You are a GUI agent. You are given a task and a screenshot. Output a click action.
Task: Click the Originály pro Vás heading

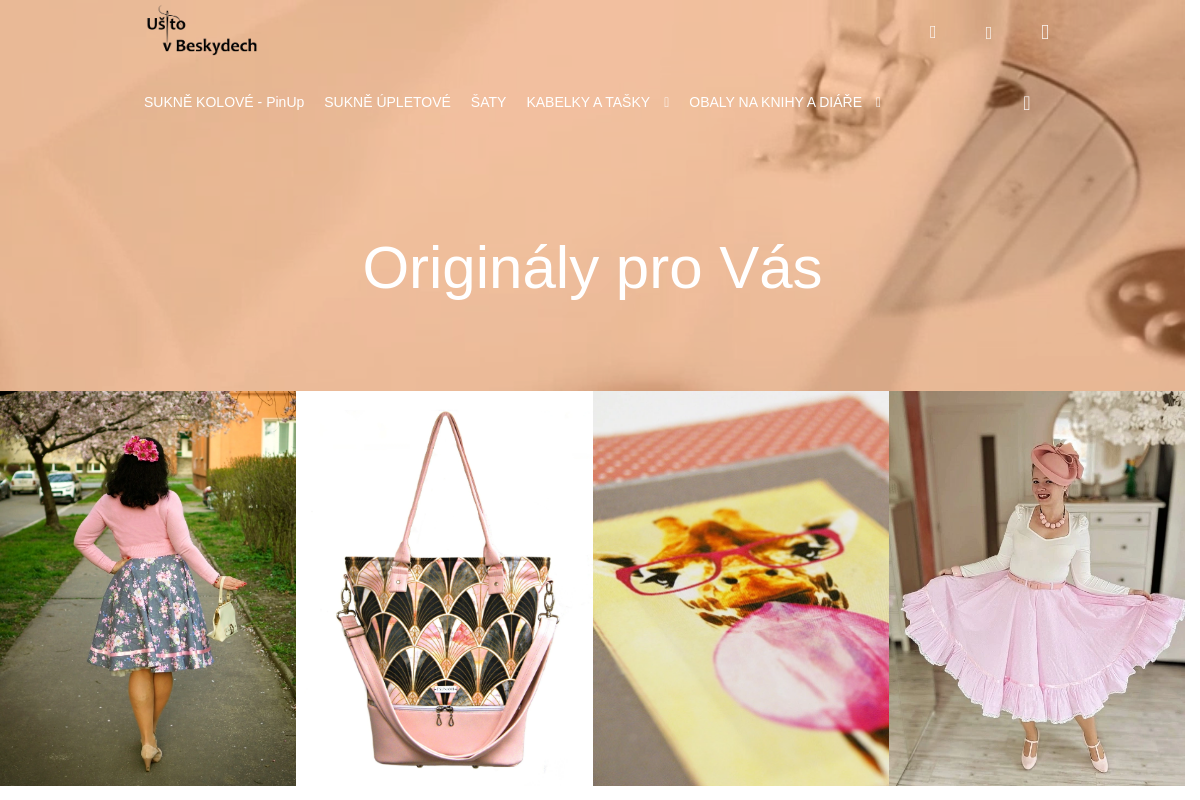tap(592, 268)
